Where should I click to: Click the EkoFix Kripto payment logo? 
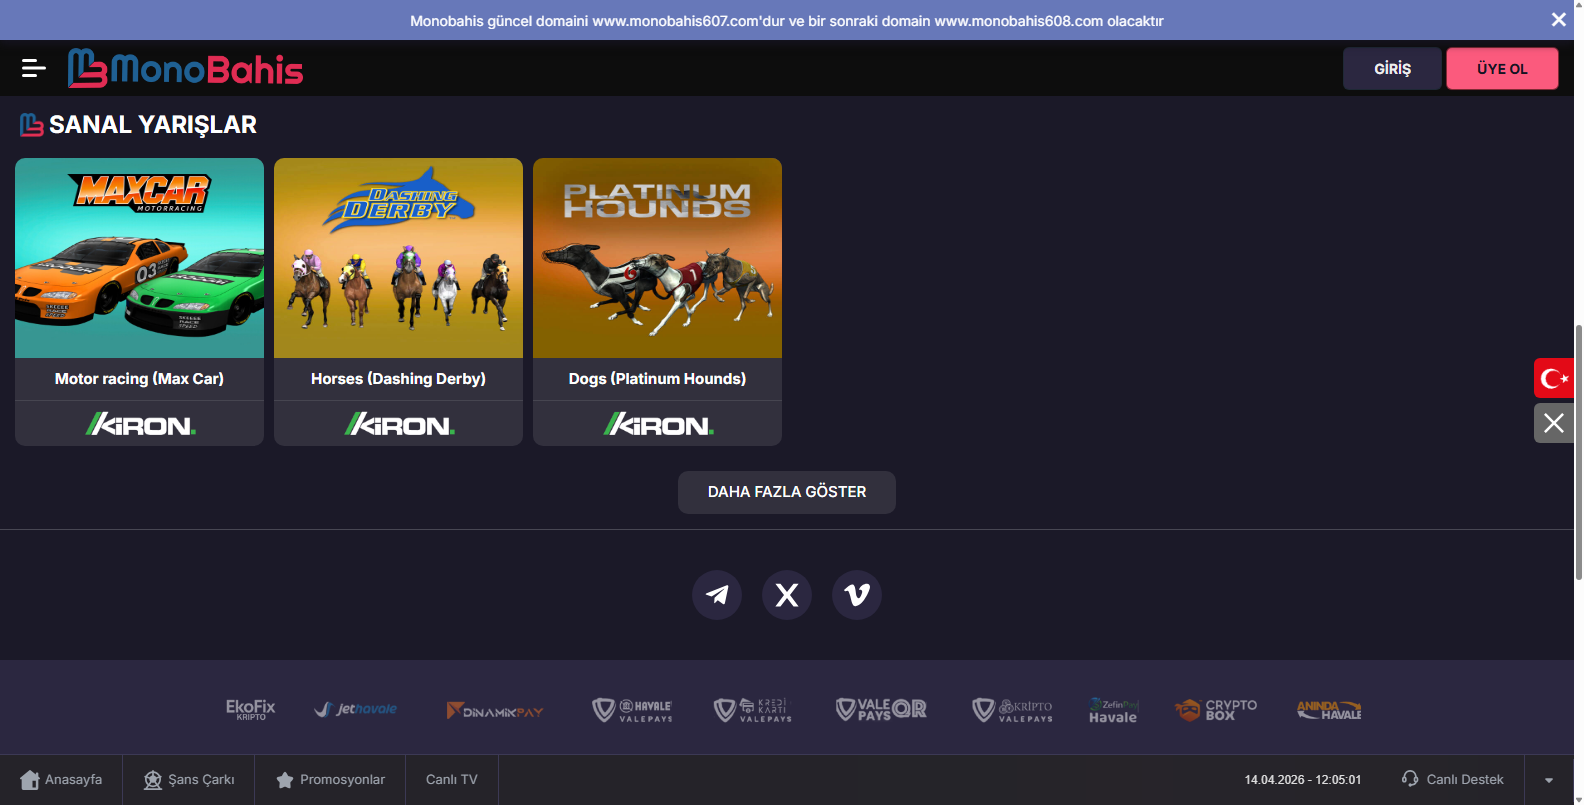(250, 710)
